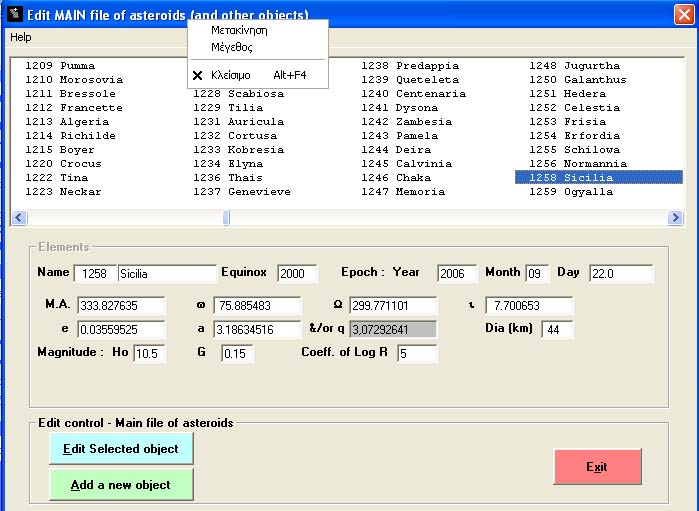The width and height of the screenshot is (699, 511).
Task: Select 1234 Elyna in the list
Action: click(x=228, y=164)
